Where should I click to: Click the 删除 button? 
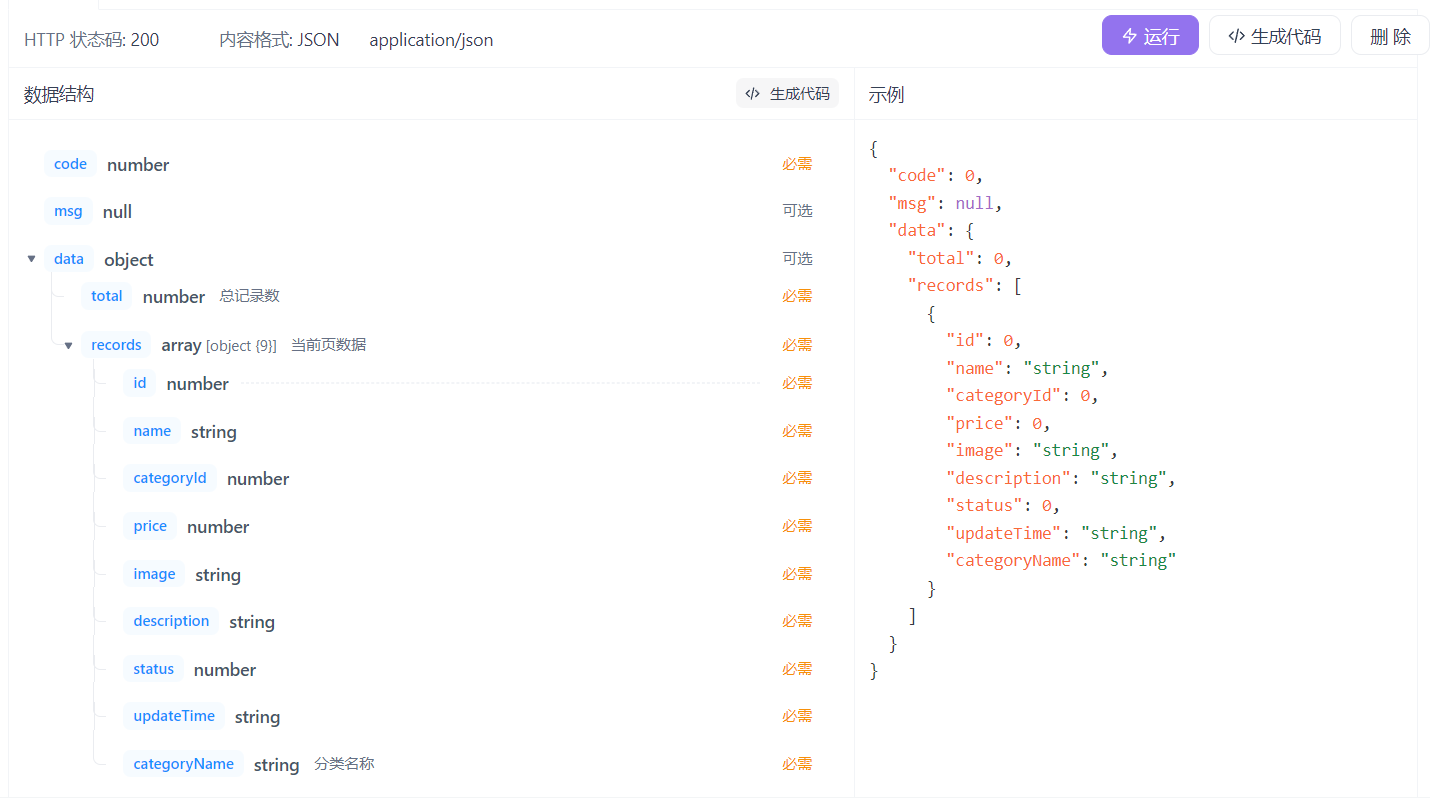point(1390,36)
